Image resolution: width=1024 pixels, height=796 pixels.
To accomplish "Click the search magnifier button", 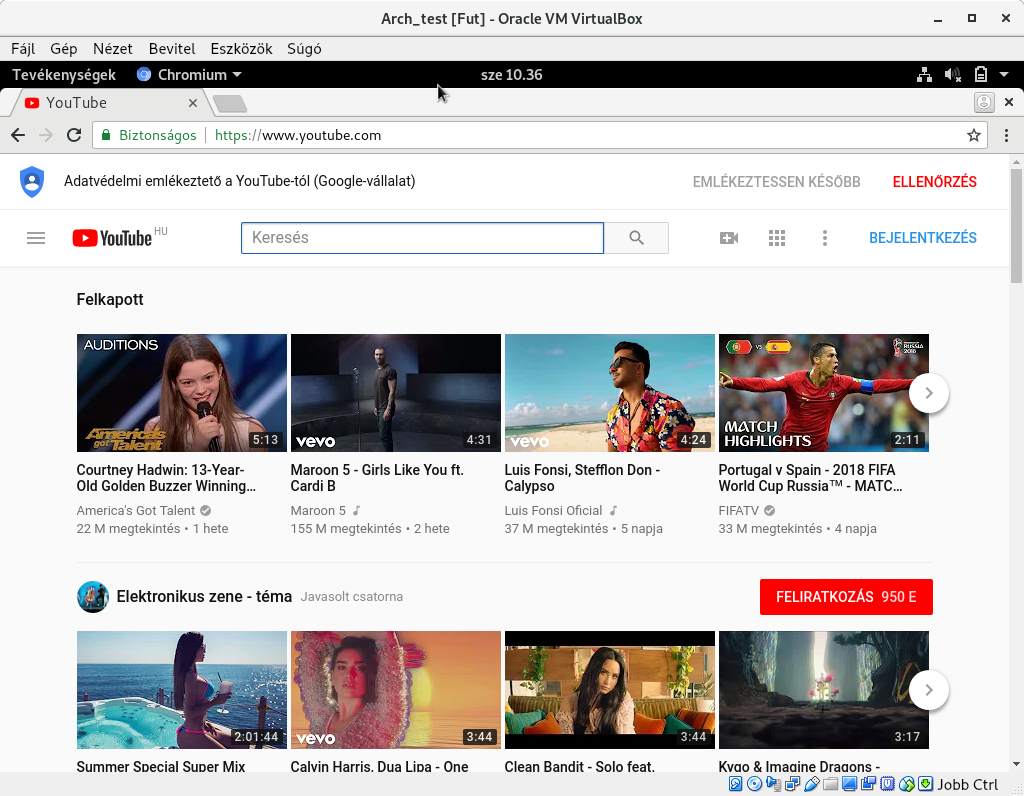I will (x=636, y=238).
